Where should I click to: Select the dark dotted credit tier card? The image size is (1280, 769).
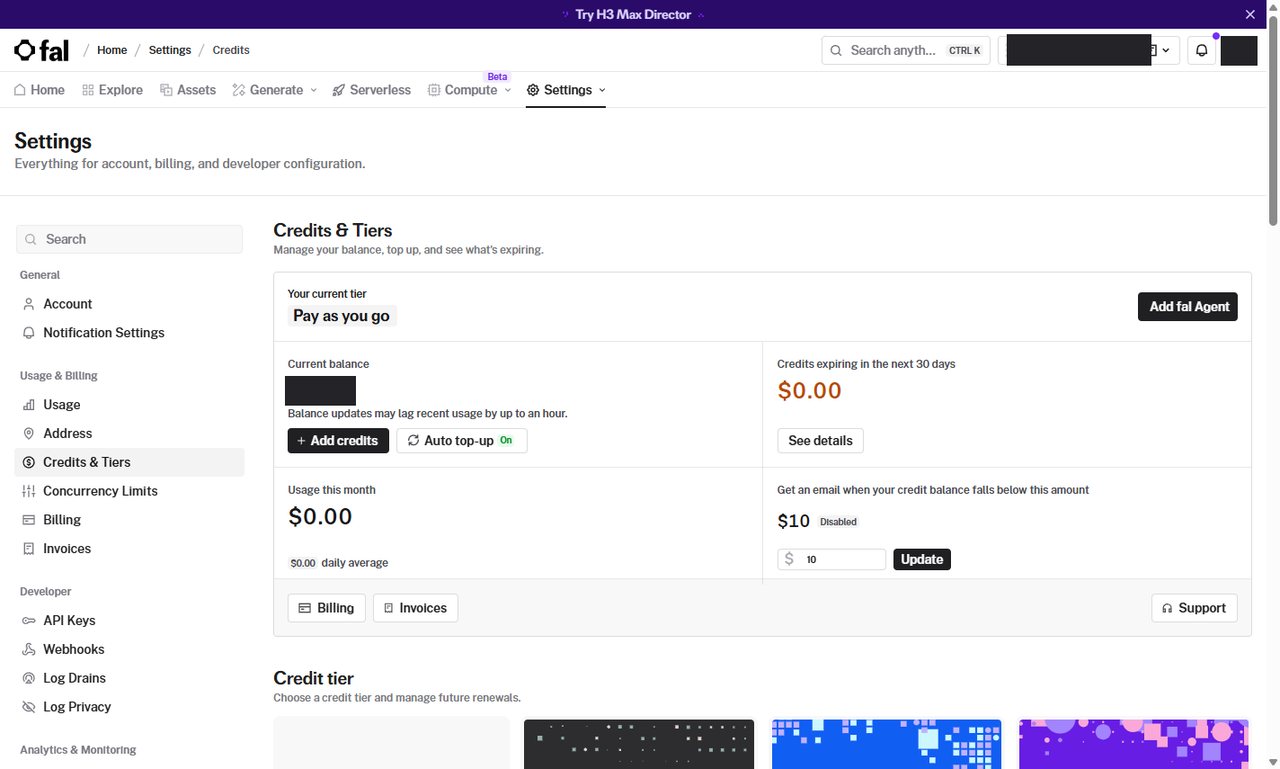click(639, 744)
